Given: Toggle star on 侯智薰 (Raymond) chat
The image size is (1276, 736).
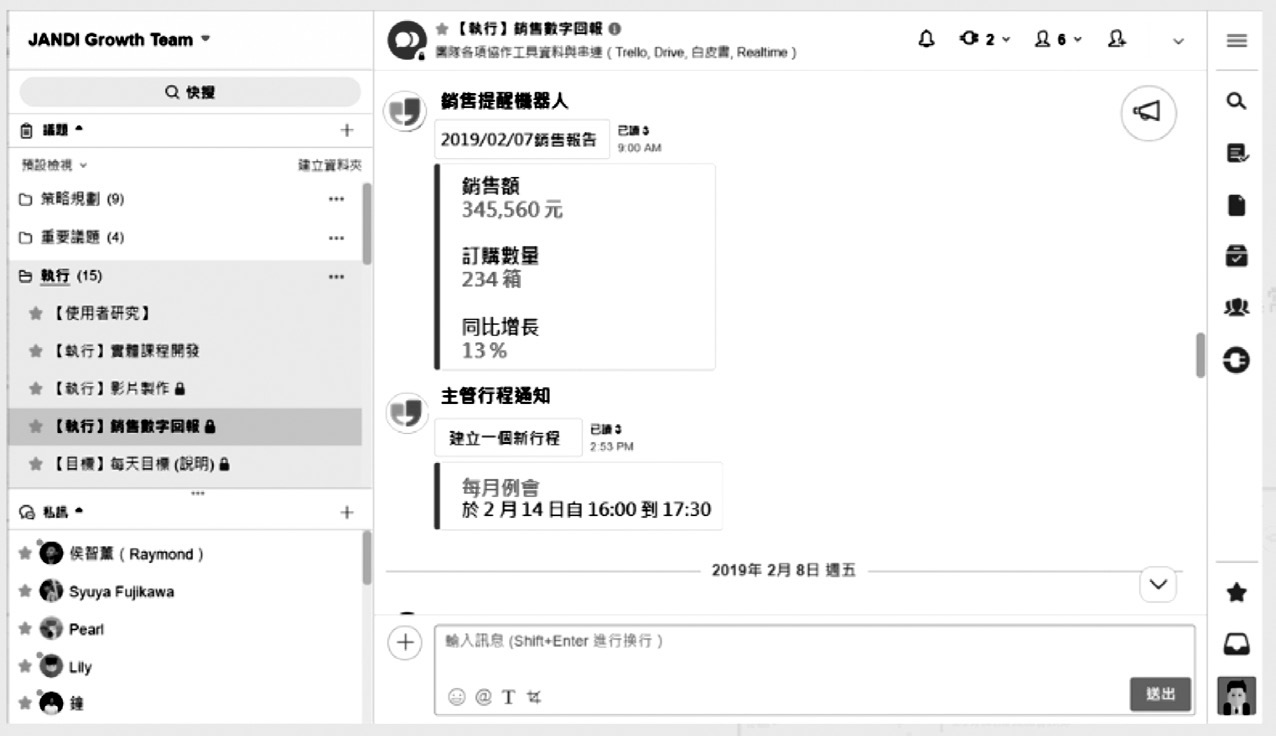Looking at the screenshot, I should point(25,554).
